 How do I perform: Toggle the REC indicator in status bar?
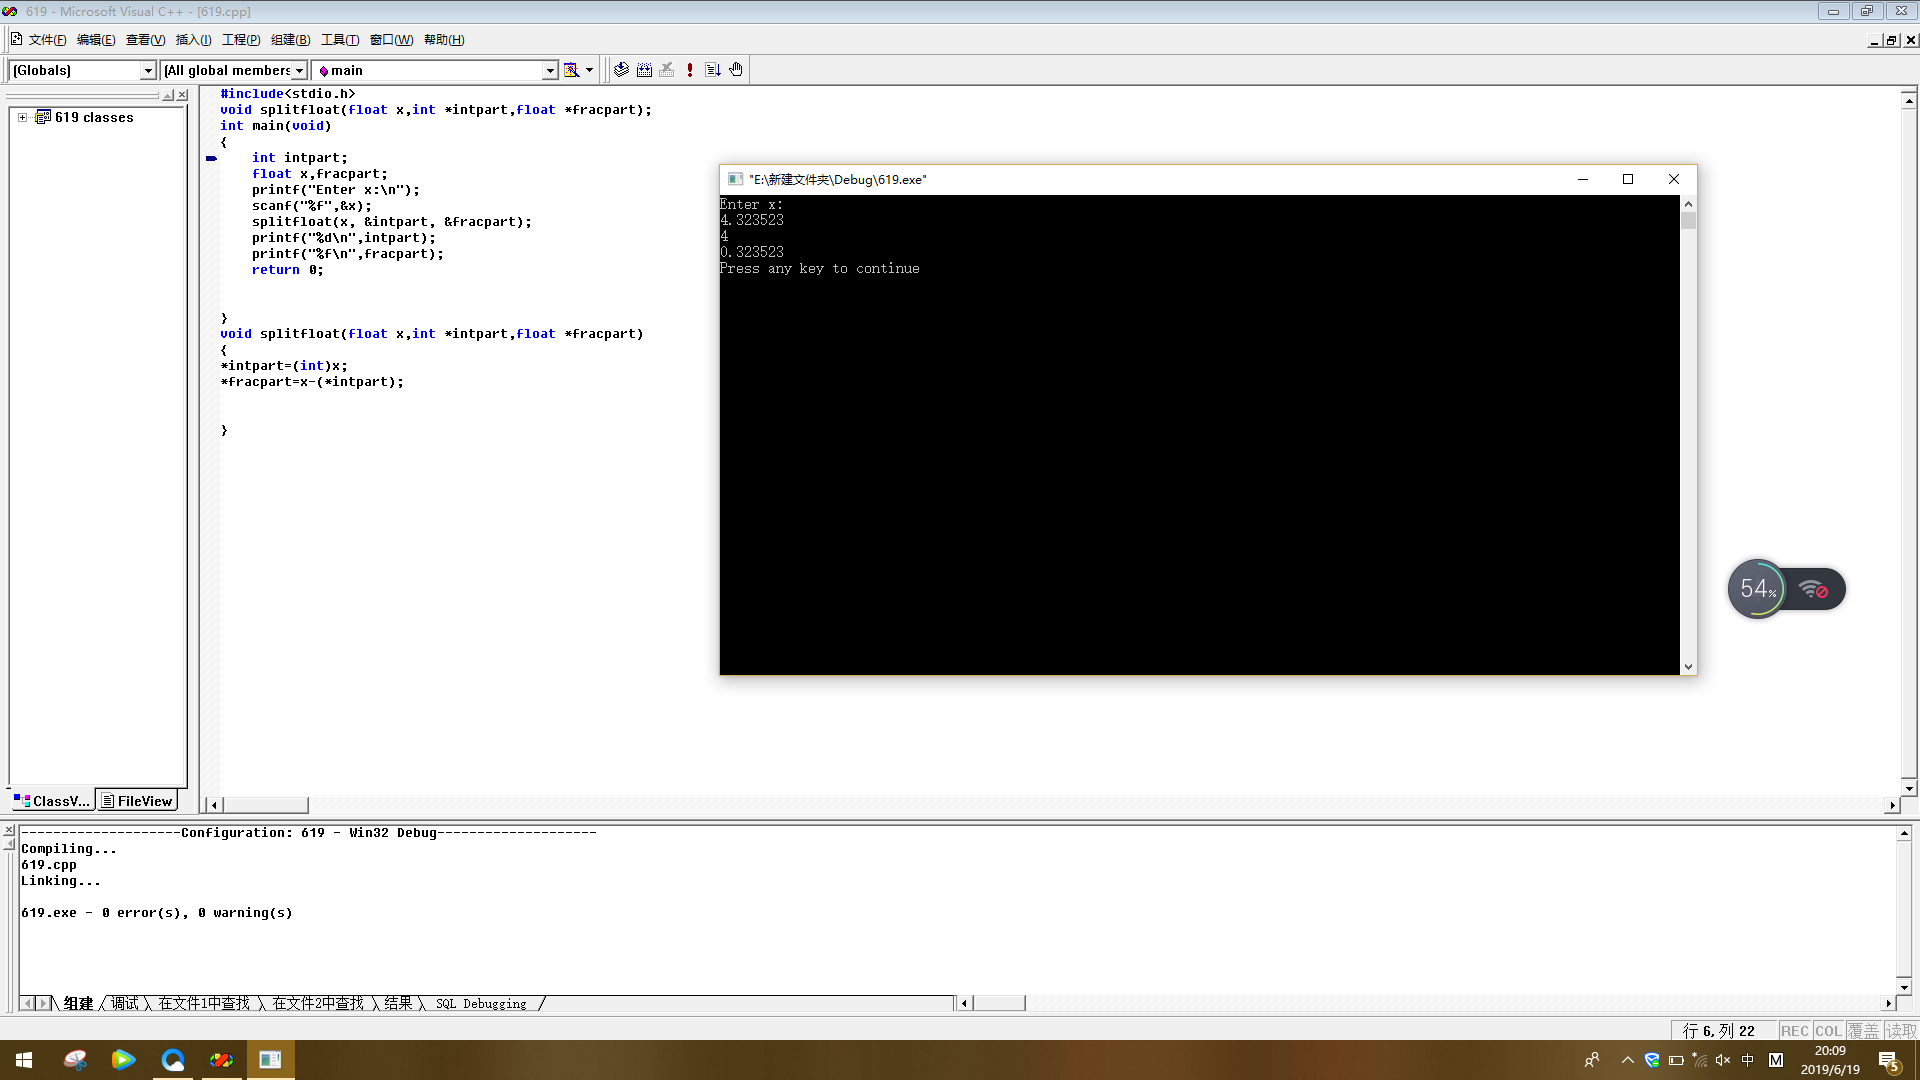(1794, 1031)
